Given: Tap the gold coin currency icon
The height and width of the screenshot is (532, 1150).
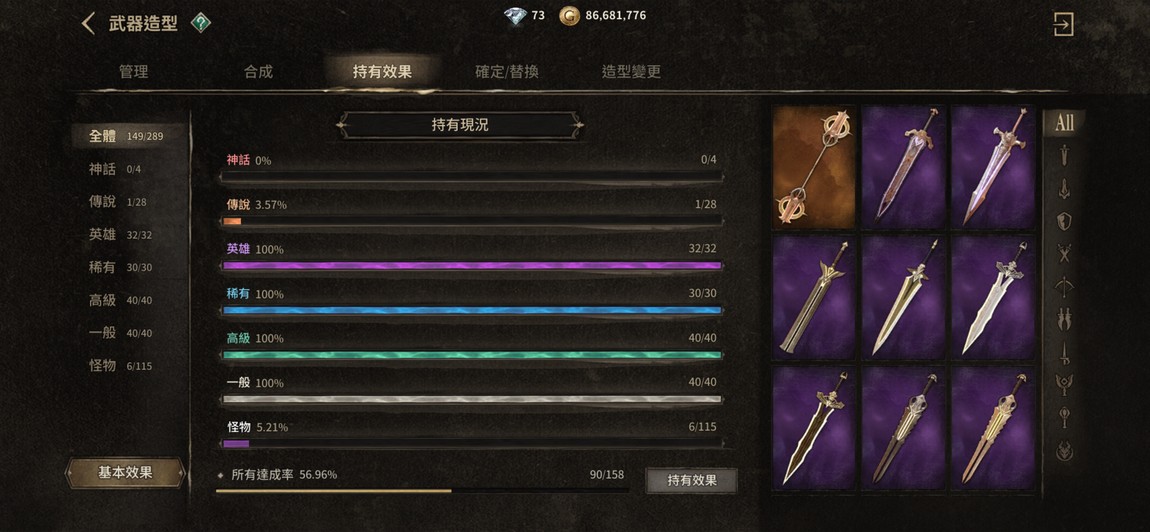Looking at the screenshot, I should pos(569,15).
